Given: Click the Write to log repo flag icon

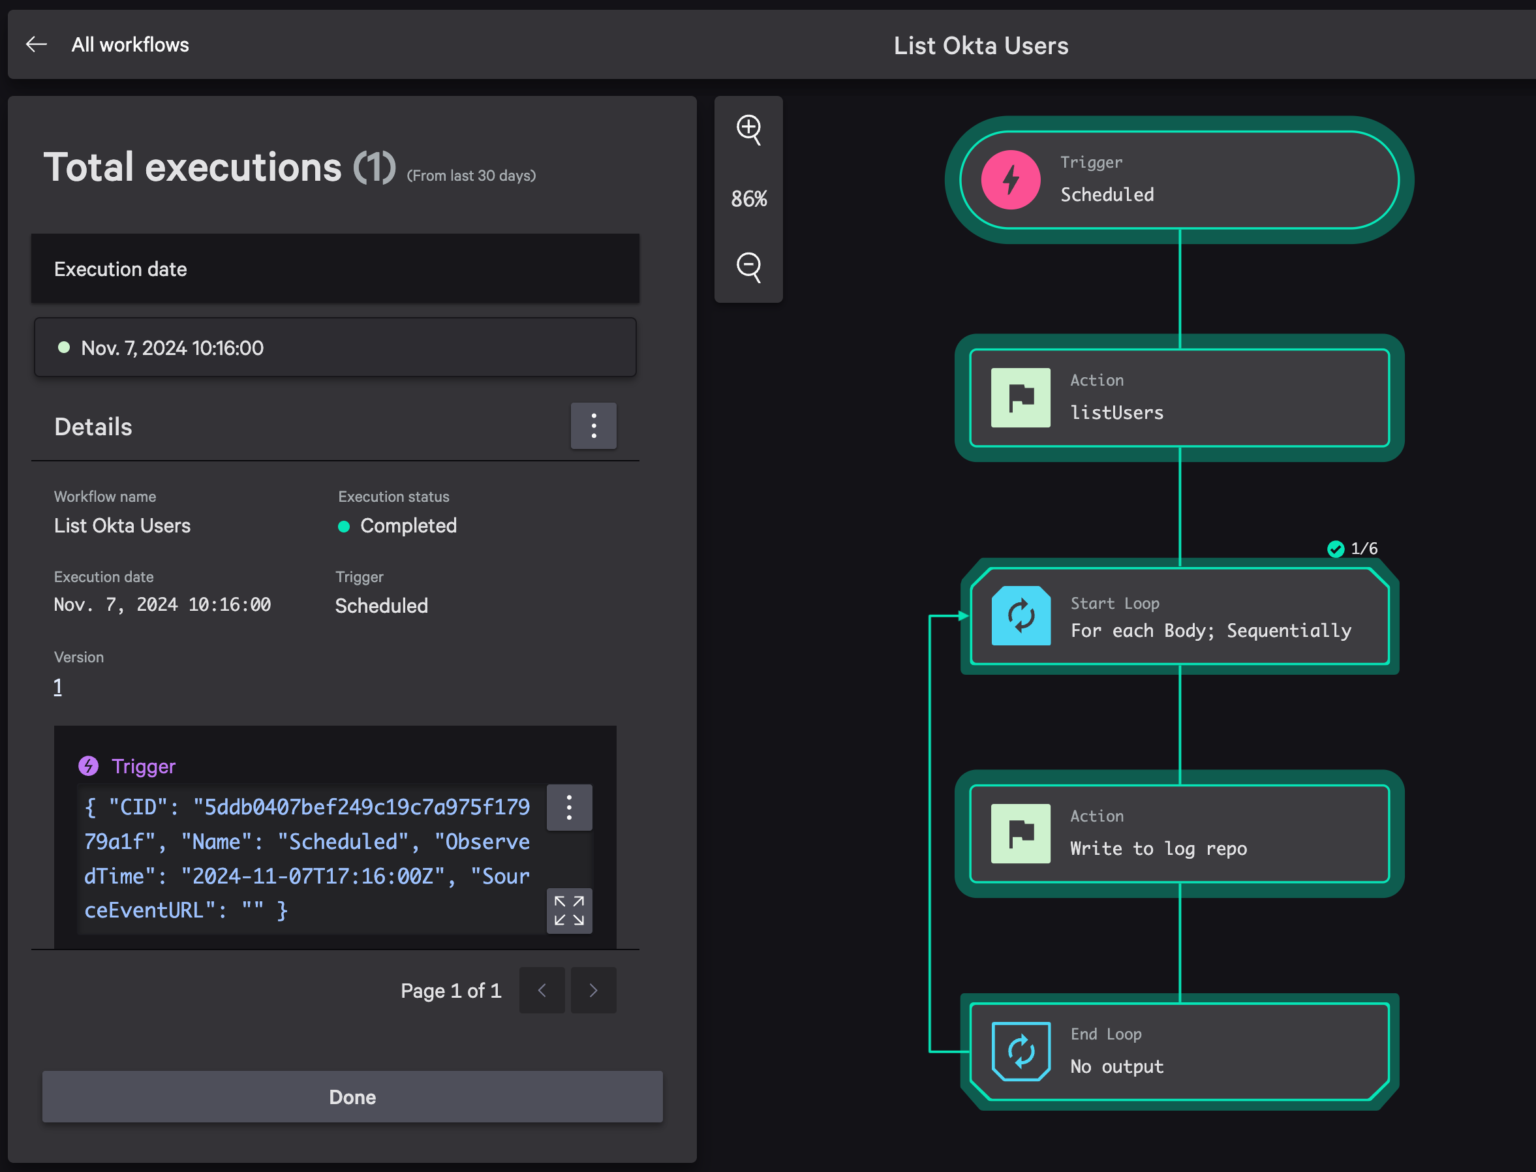Looking at the screenshot, I should coord(1020,834).
